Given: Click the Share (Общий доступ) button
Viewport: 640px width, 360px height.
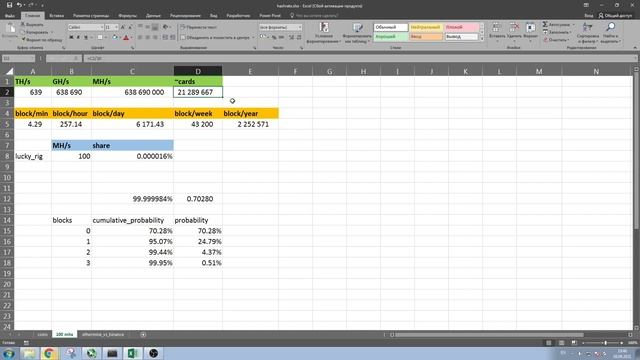Looking at the screenshot, I should pyautogui.click(x=615, y=16).
